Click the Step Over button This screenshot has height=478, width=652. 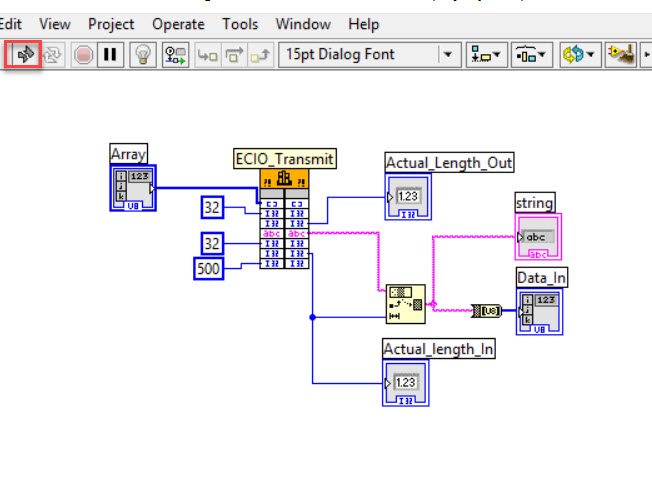click(x=234, y=54)
